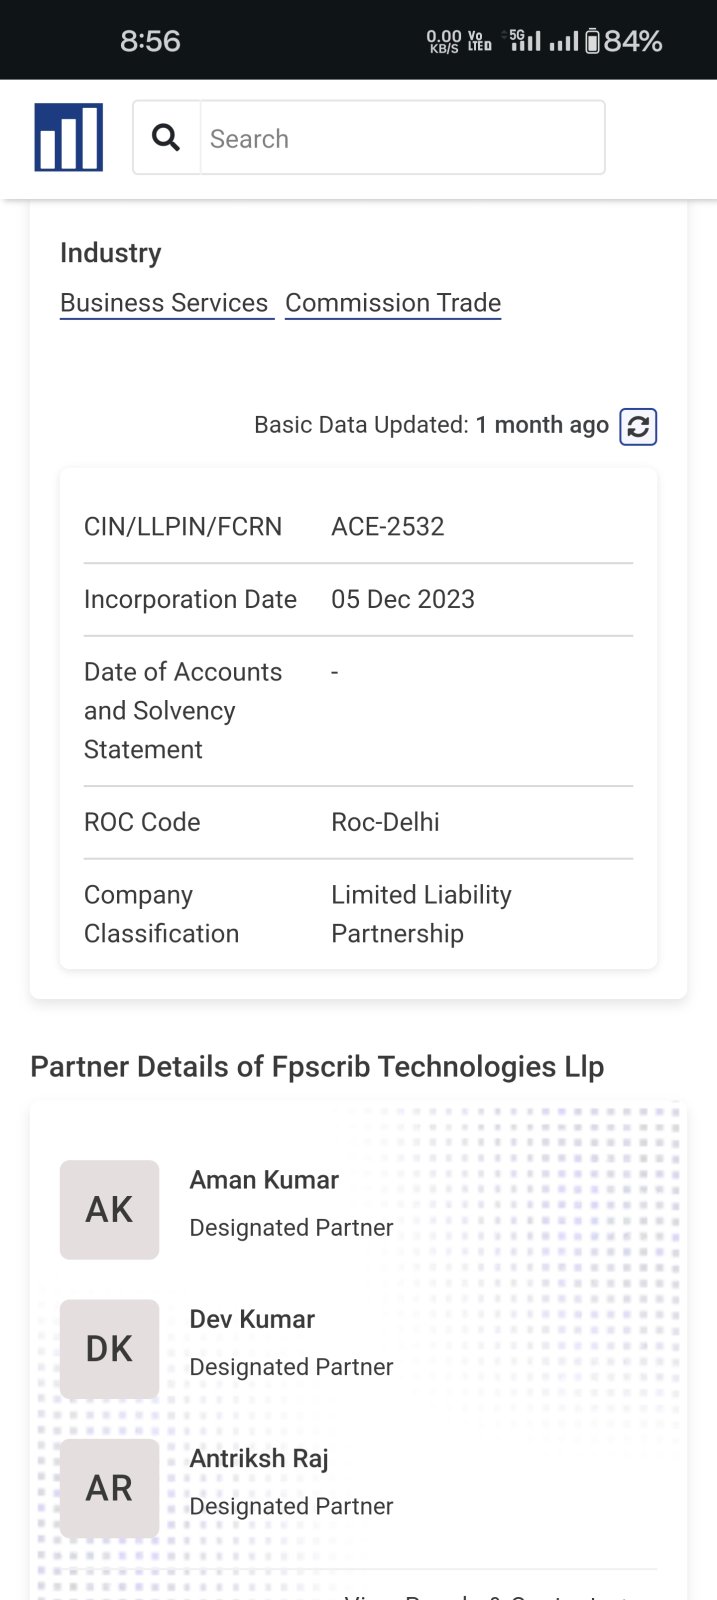Open Antriksh Raj partner profile

259,1458
